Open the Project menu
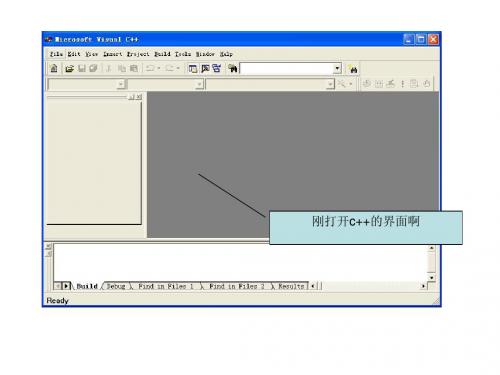 click(138, 54)
